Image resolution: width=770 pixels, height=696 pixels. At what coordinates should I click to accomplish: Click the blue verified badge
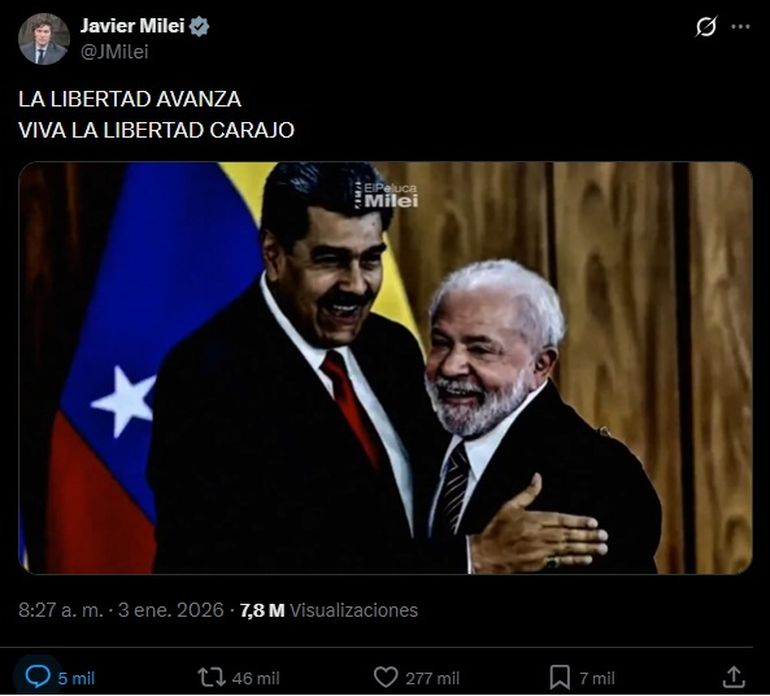[199, 26]
